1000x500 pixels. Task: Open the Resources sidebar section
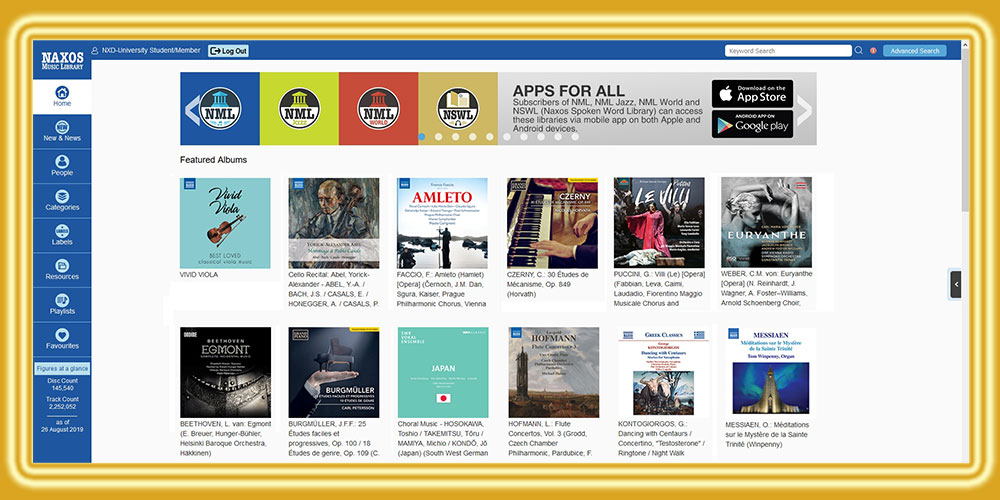tap(62, 269)
